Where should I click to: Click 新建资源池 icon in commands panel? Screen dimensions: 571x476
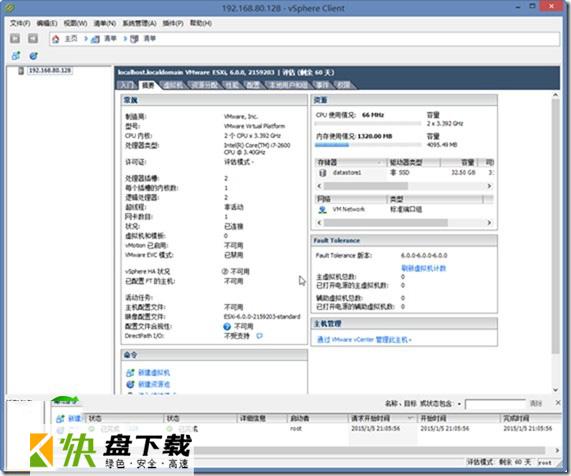coord(130,384)
